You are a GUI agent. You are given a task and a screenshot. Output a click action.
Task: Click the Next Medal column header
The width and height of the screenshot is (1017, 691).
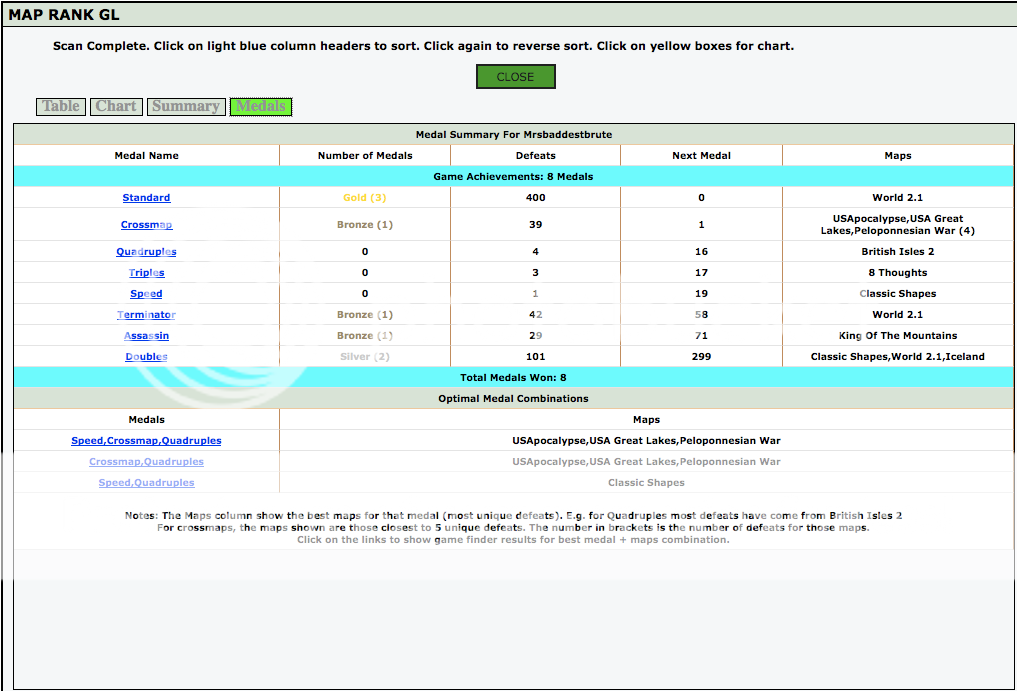click(701, 156)
